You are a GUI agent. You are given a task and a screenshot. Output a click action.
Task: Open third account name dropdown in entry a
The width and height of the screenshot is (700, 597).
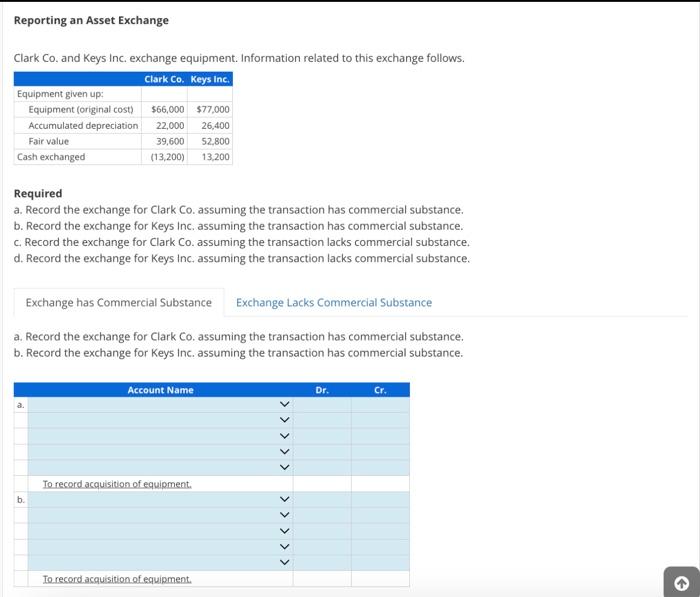pos(160,436)
